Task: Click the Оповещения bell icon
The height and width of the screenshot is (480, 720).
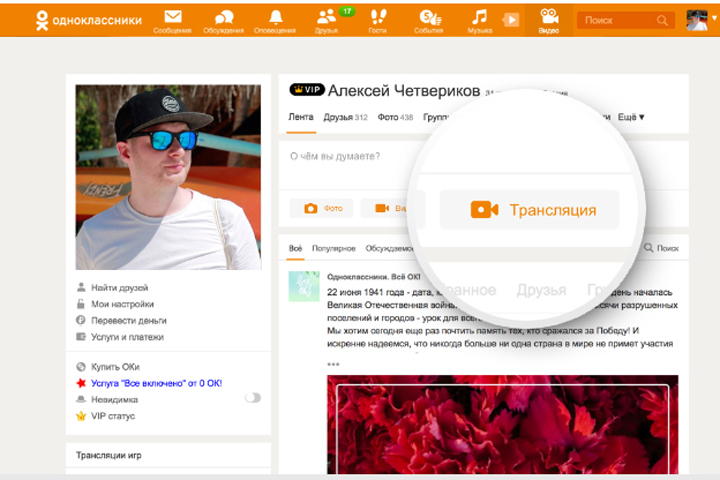Action: [x=276, y=19]
